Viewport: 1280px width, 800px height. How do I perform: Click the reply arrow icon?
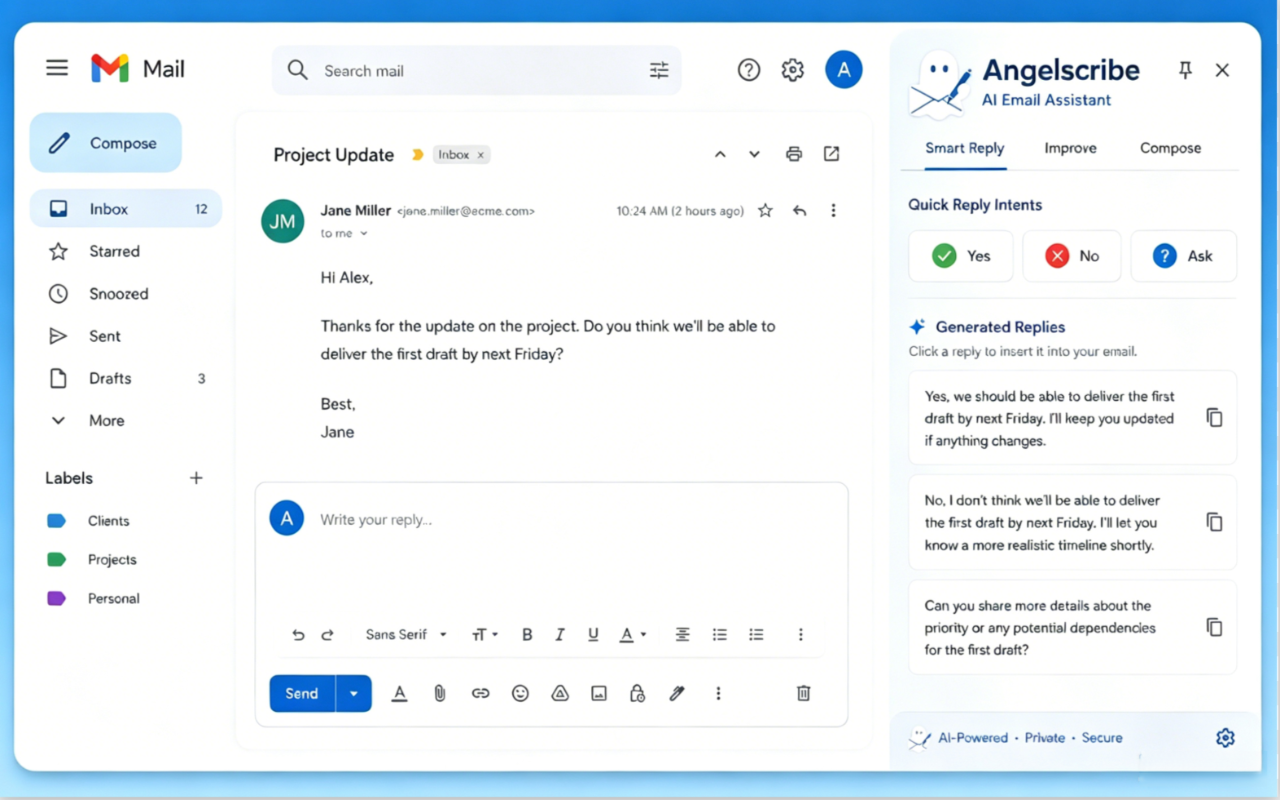pos(799,211)
